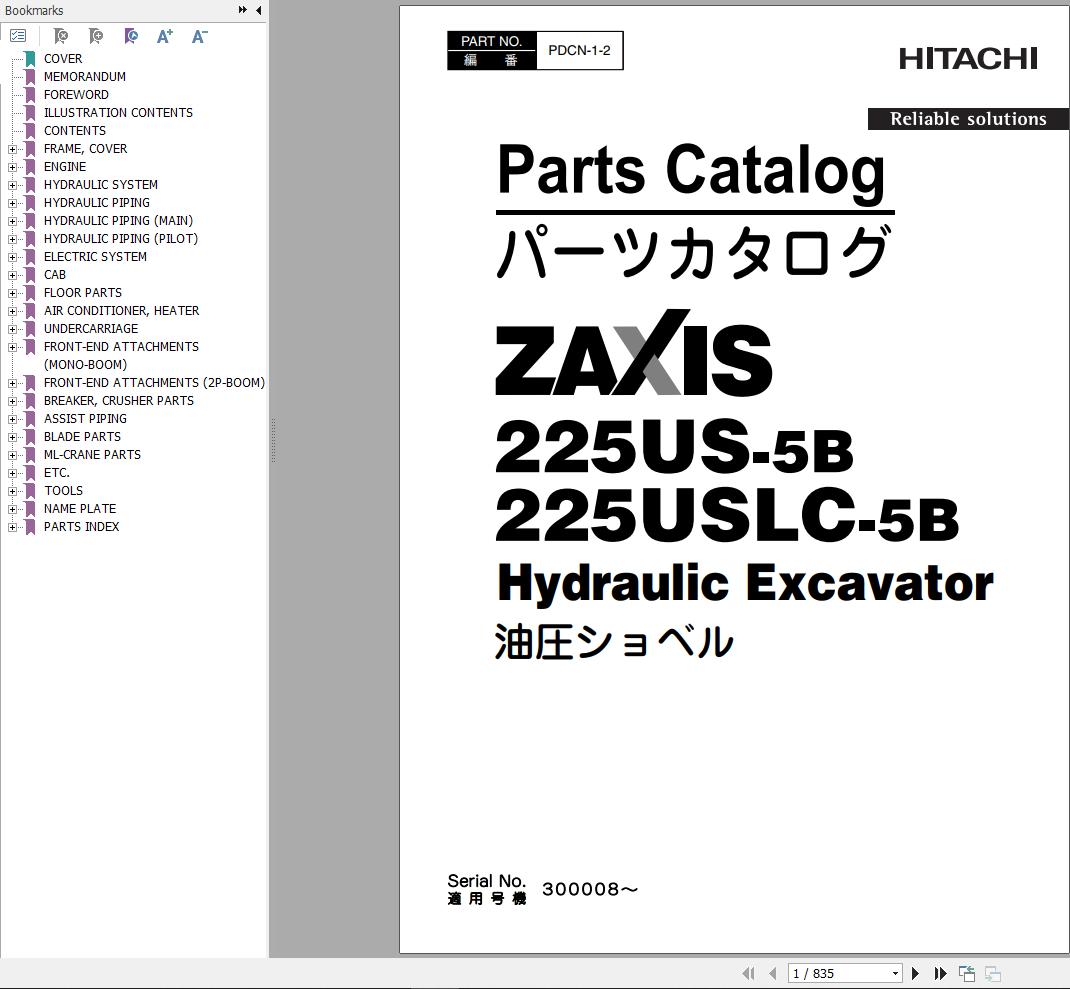Open the COVER bookmark
The height and width of the screenshot is (989, 1070).
click(63, 58)
